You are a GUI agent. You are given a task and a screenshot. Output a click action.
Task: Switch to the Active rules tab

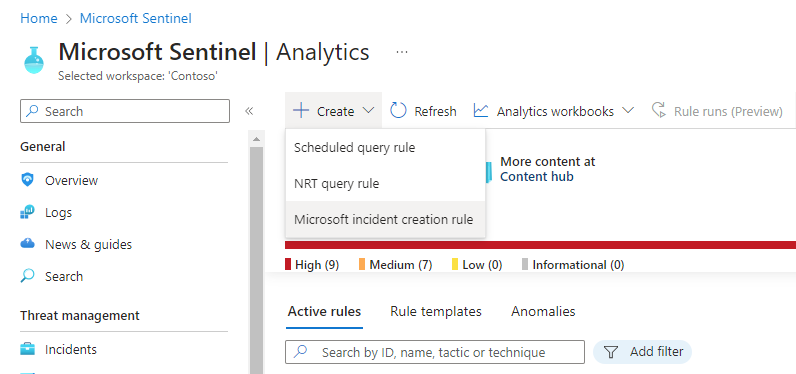(x=324, y=311)
